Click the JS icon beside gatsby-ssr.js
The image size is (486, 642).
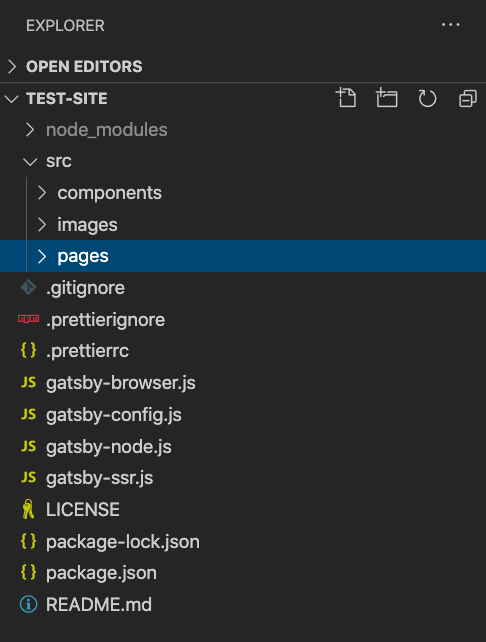[28, 477]
